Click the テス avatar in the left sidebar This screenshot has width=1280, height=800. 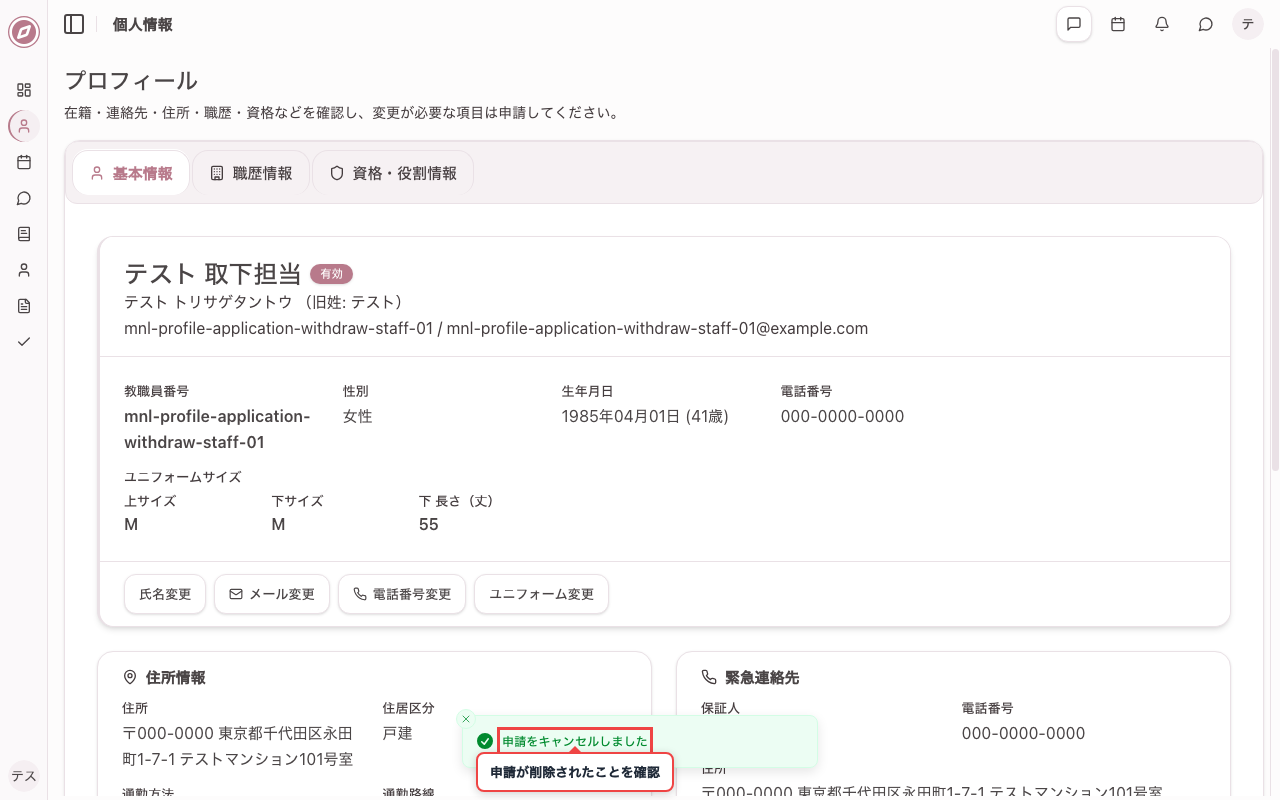point(24,776)
